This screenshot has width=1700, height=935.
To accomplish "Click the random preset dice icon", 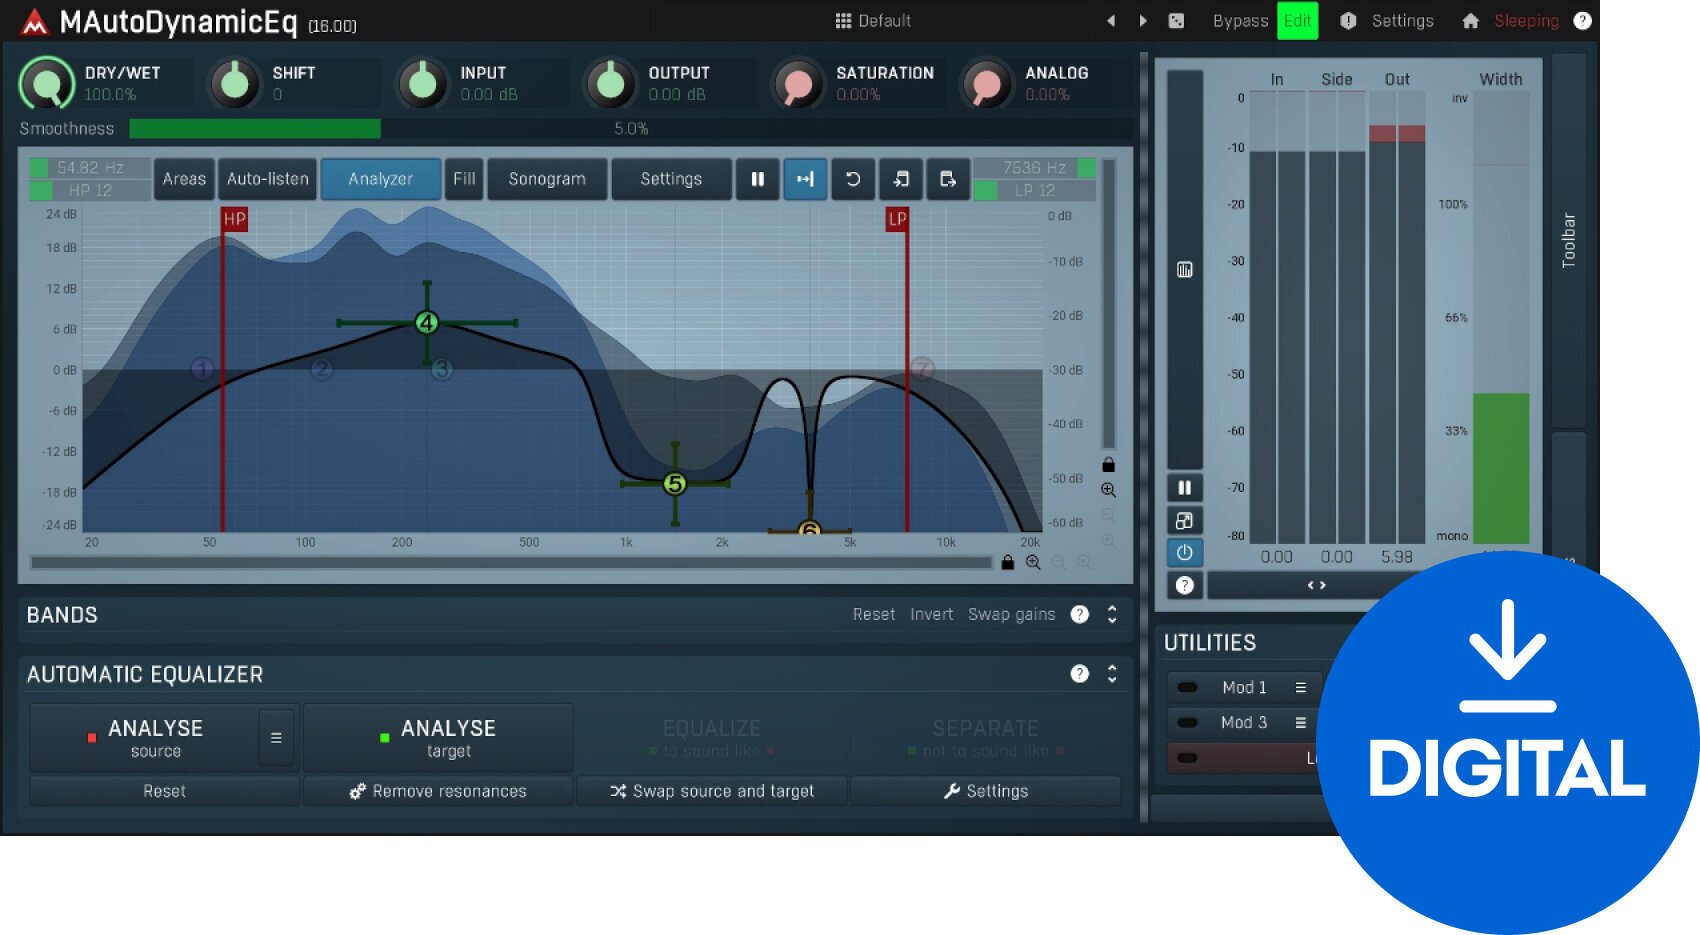I will (1176, 21).
